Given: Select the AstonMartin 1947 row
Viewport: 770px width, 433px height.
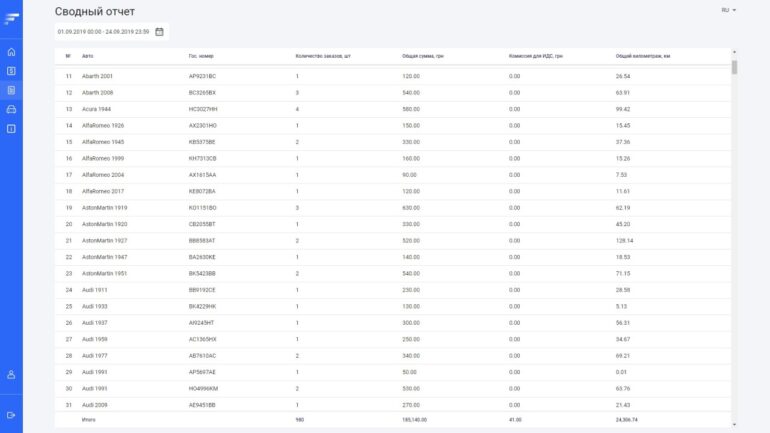Looking at the screenshot, I should [393, 257].
